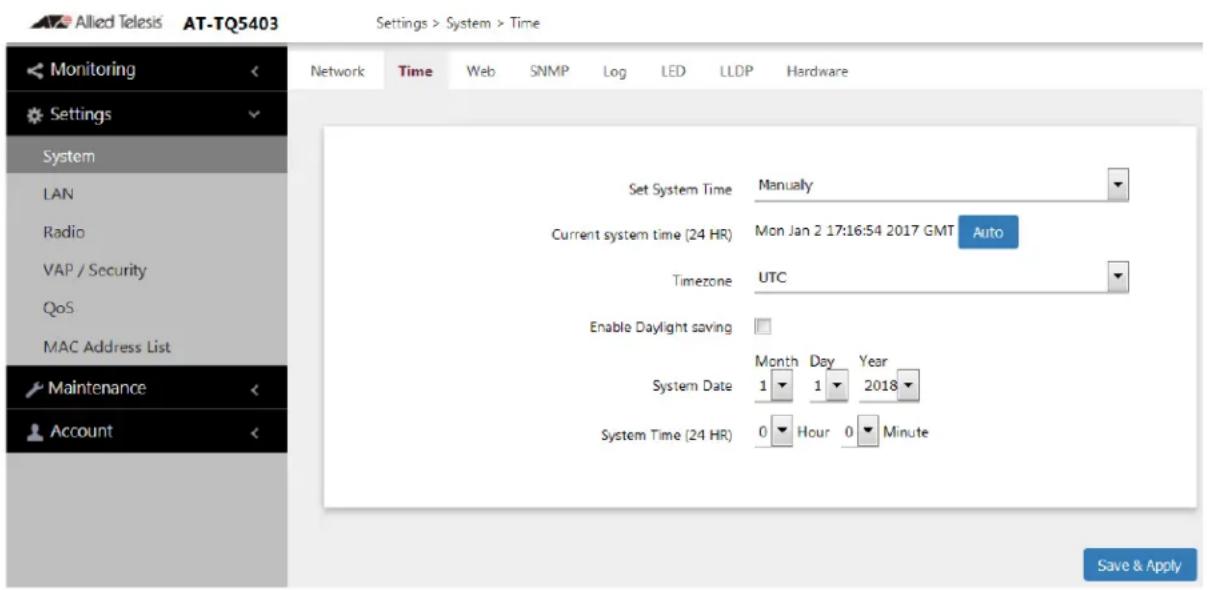Click the Current system time (24 HR) label
1210x590 pixels.
point(642,235)
